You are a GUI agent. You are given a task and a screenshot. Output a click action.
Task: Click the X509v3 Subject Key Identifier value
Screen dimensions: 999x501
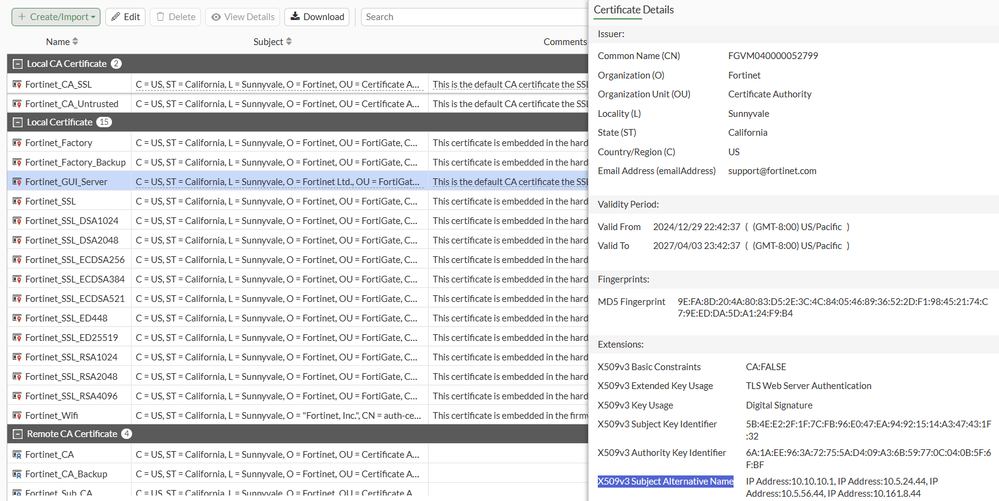[x=868, y=430]
